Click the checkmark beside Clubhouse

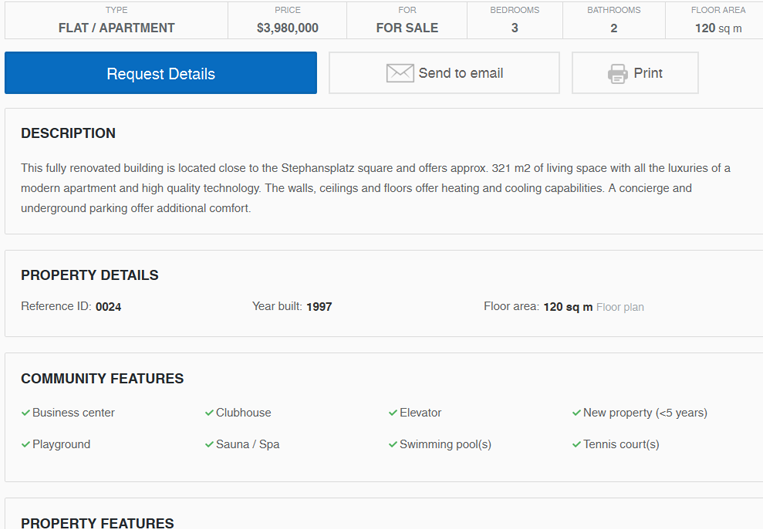tap(209, 413)
